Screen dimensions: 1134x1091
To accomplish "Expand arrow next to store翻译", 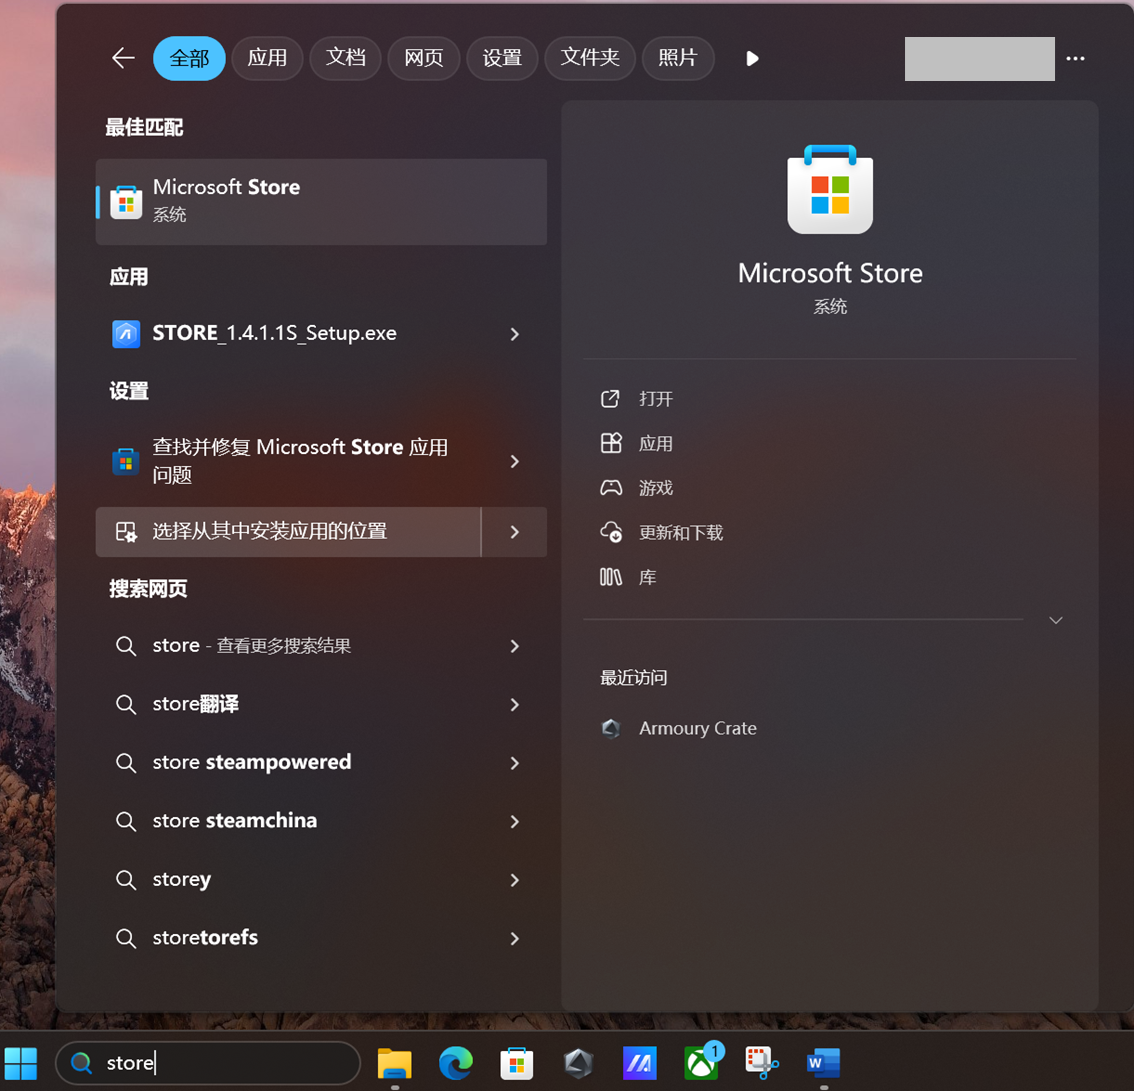I will click(x=514, y=705).
